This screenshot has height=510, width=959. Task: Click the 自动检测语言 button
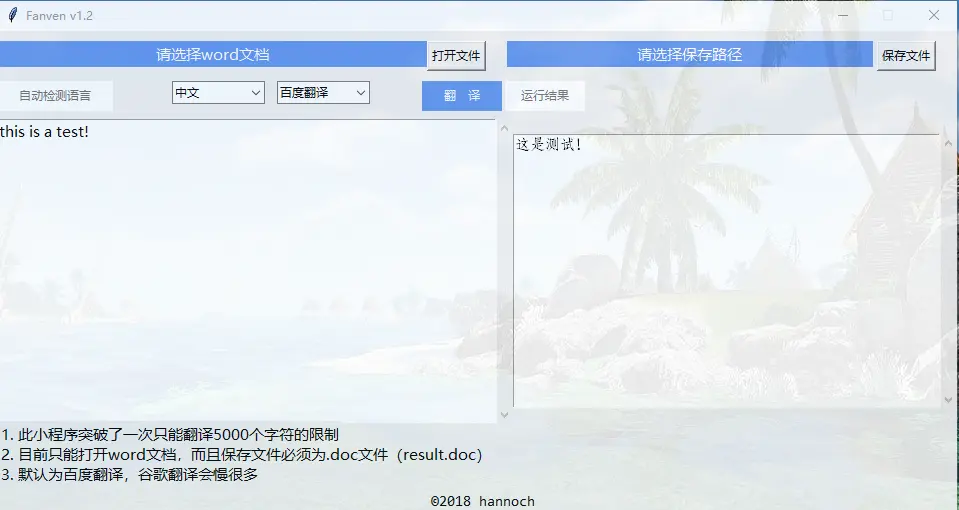click(x=55, y=95)
